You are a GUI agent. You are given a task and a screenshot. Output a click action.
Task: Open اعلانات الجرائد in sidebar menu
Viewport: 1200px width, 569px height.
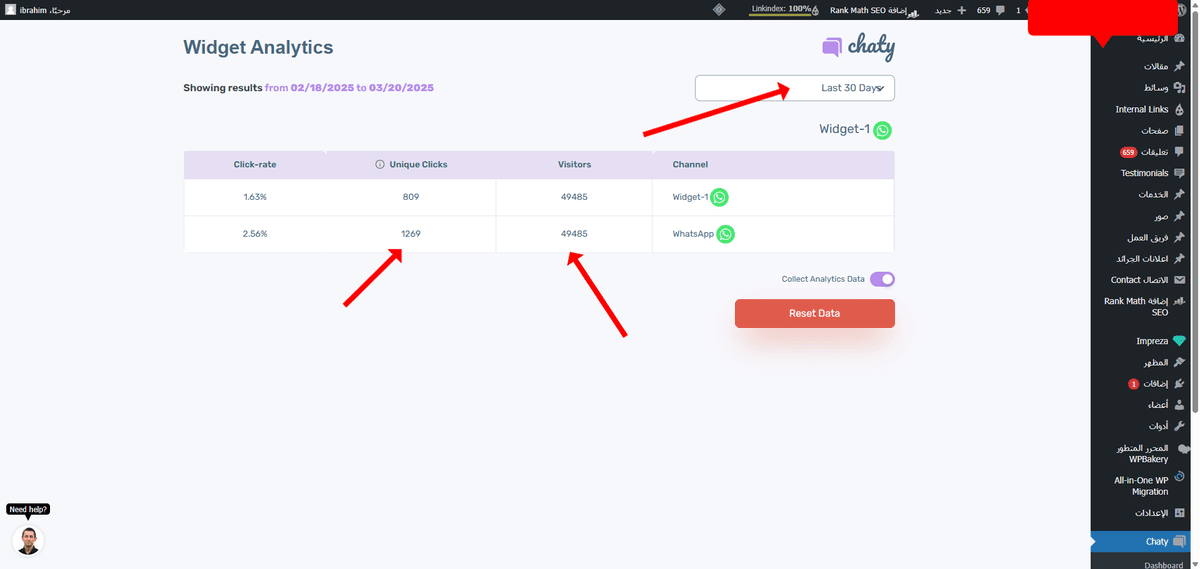1143,258
